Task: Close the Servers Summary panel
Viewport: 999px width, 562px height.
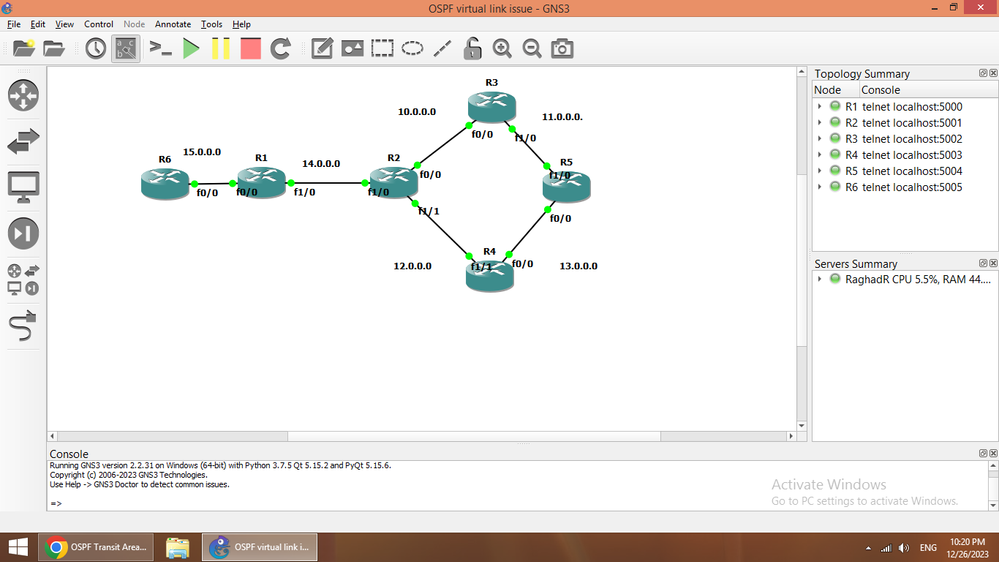Action: pos(993,263)
